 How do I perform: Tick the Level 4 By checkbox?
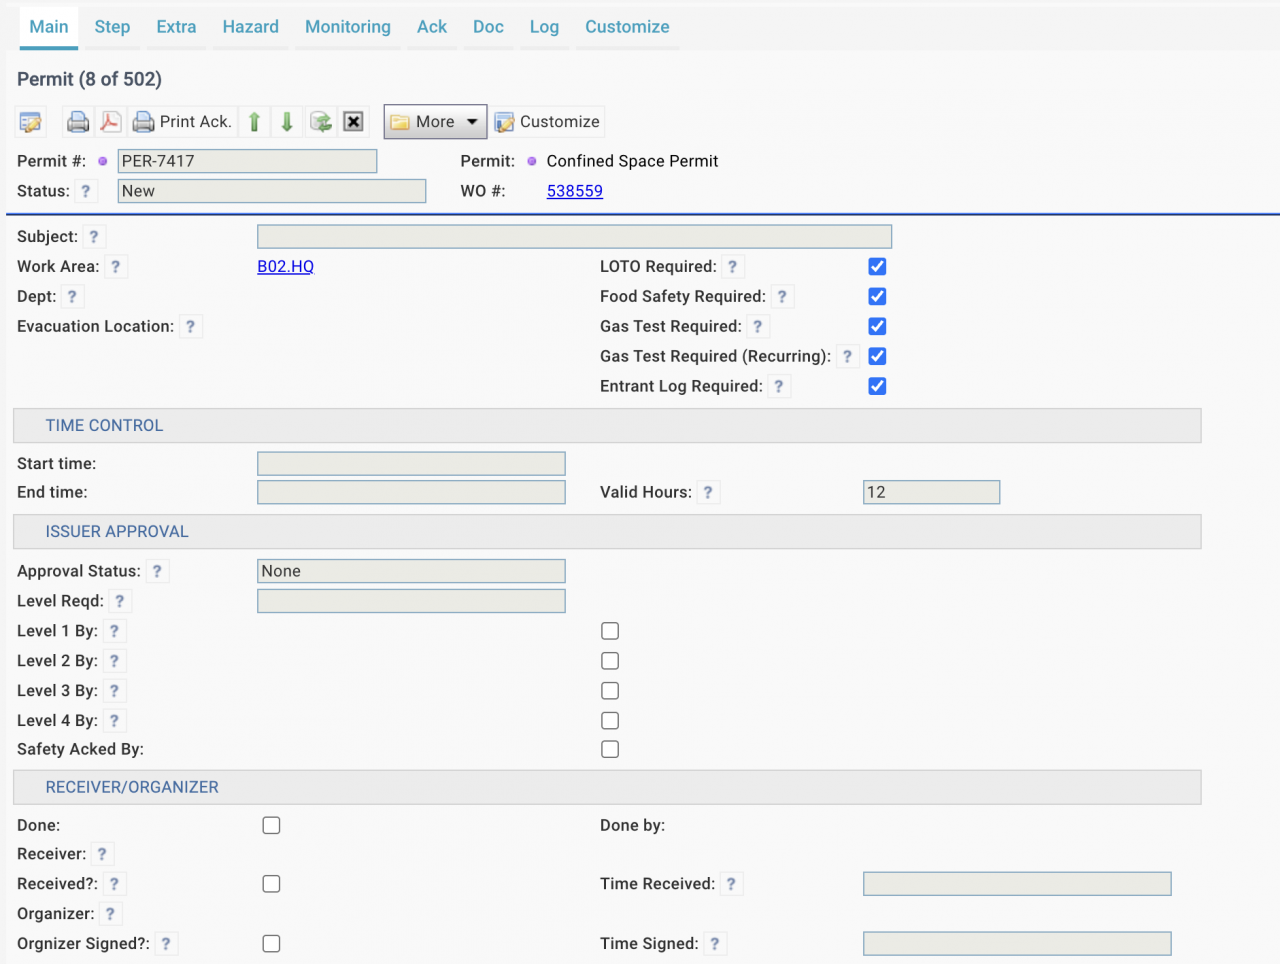610,721
